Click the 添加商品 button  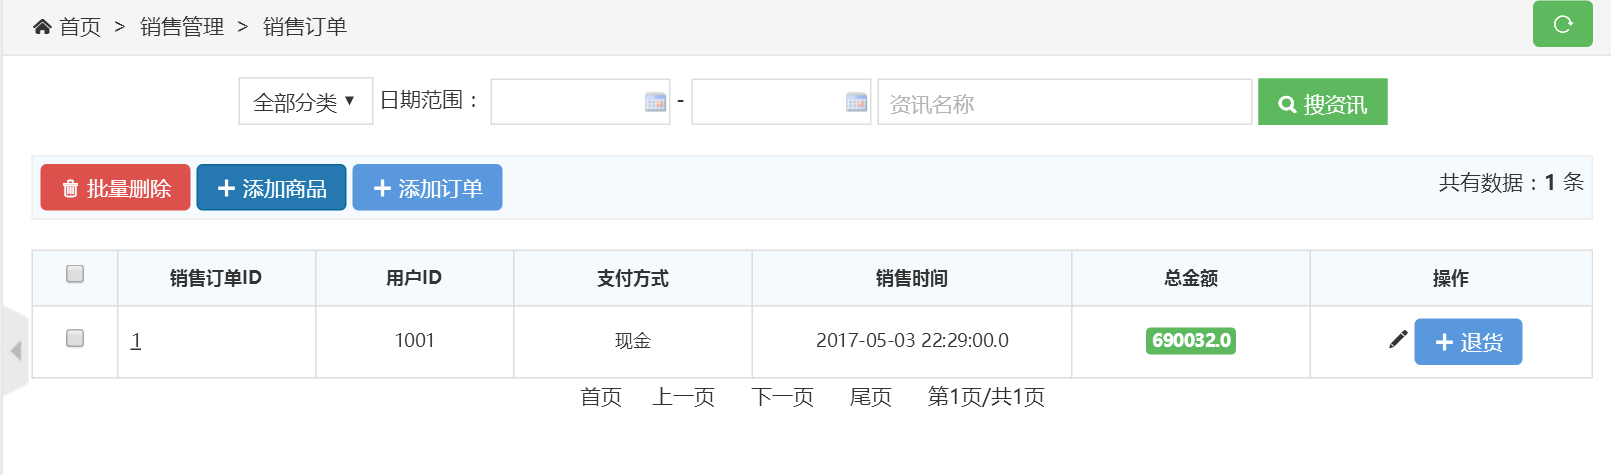click(271, 188)
